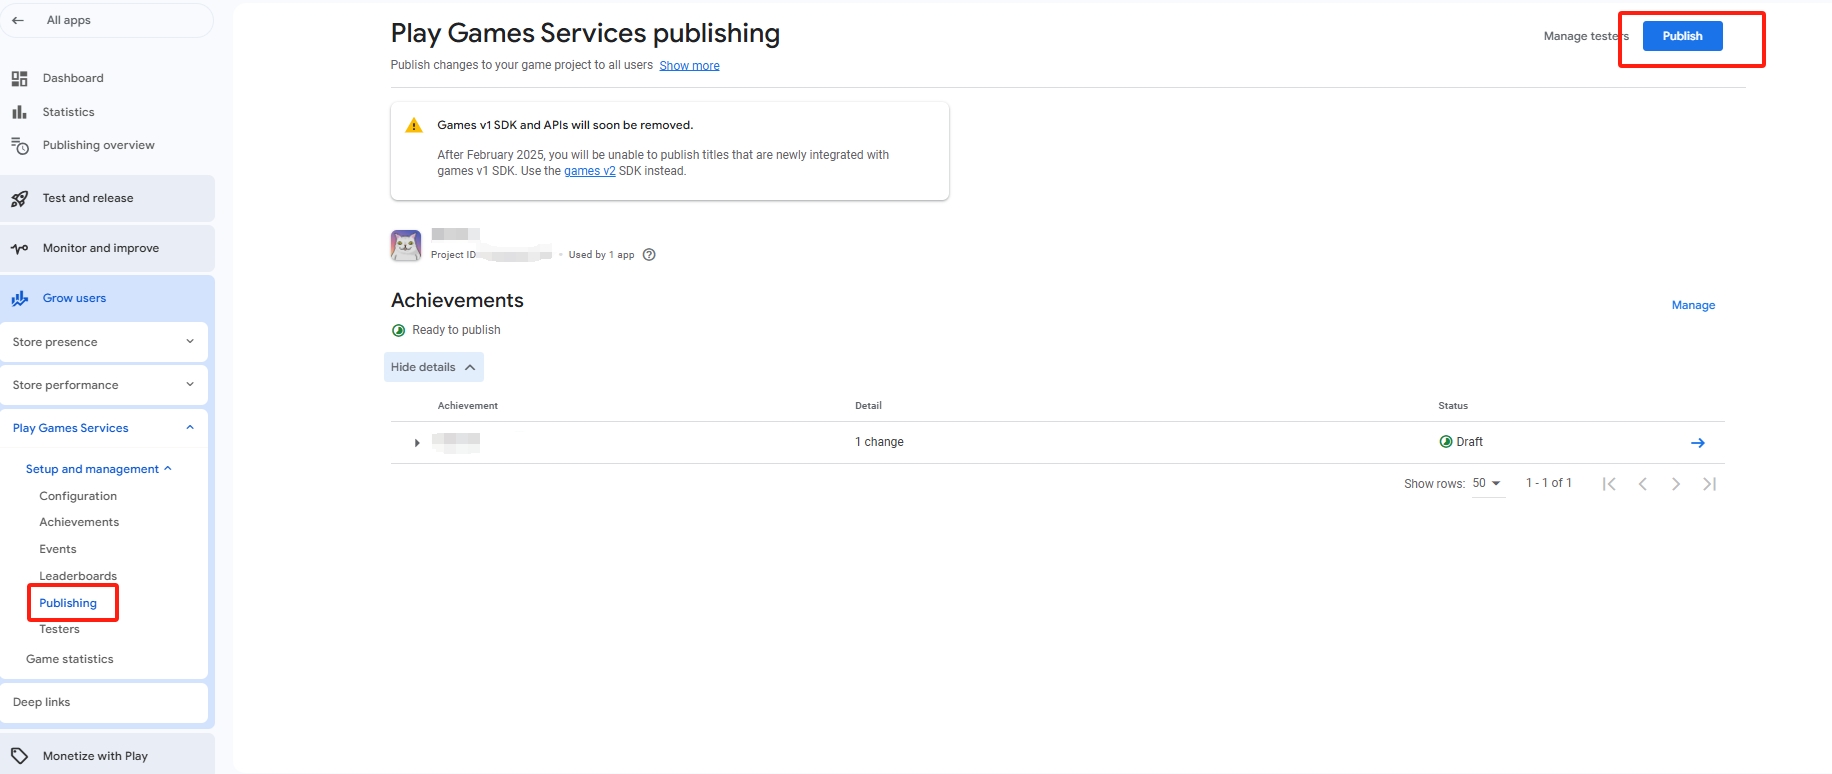The image size is (1832, 774).
Task: Open the games v2 SDK link
Action: [x=590, y=171]
